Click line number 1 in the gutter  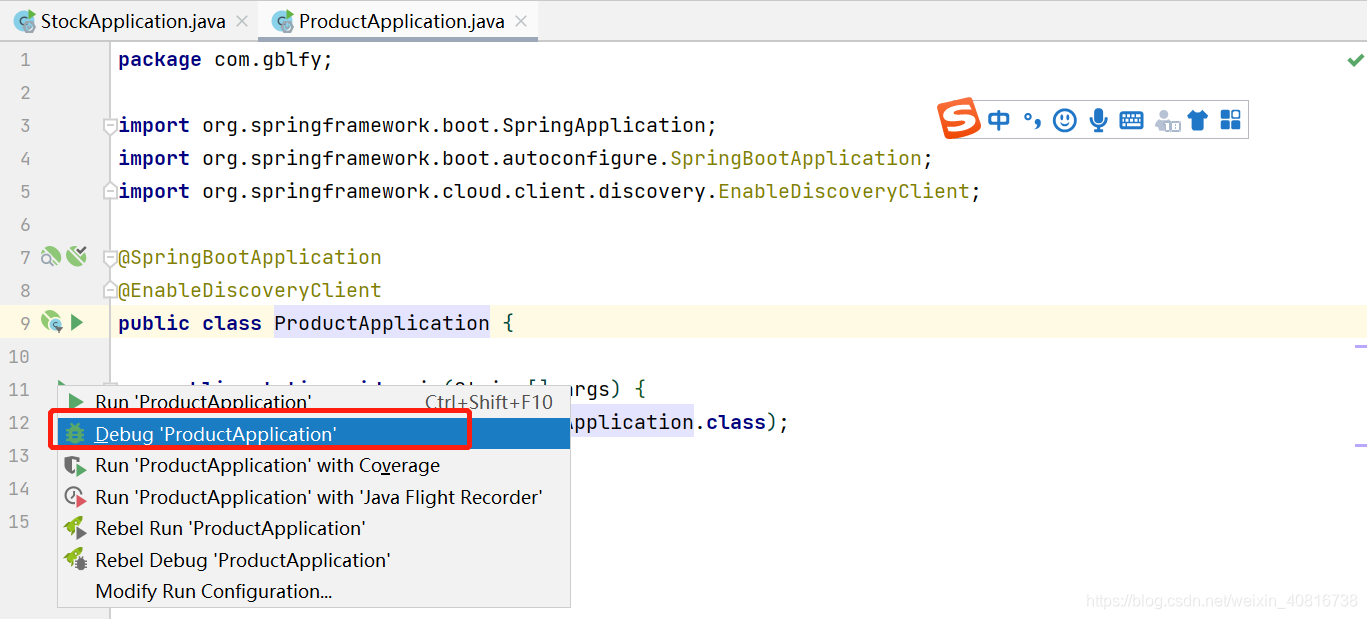pyautogui.click(x=25, y=60)
